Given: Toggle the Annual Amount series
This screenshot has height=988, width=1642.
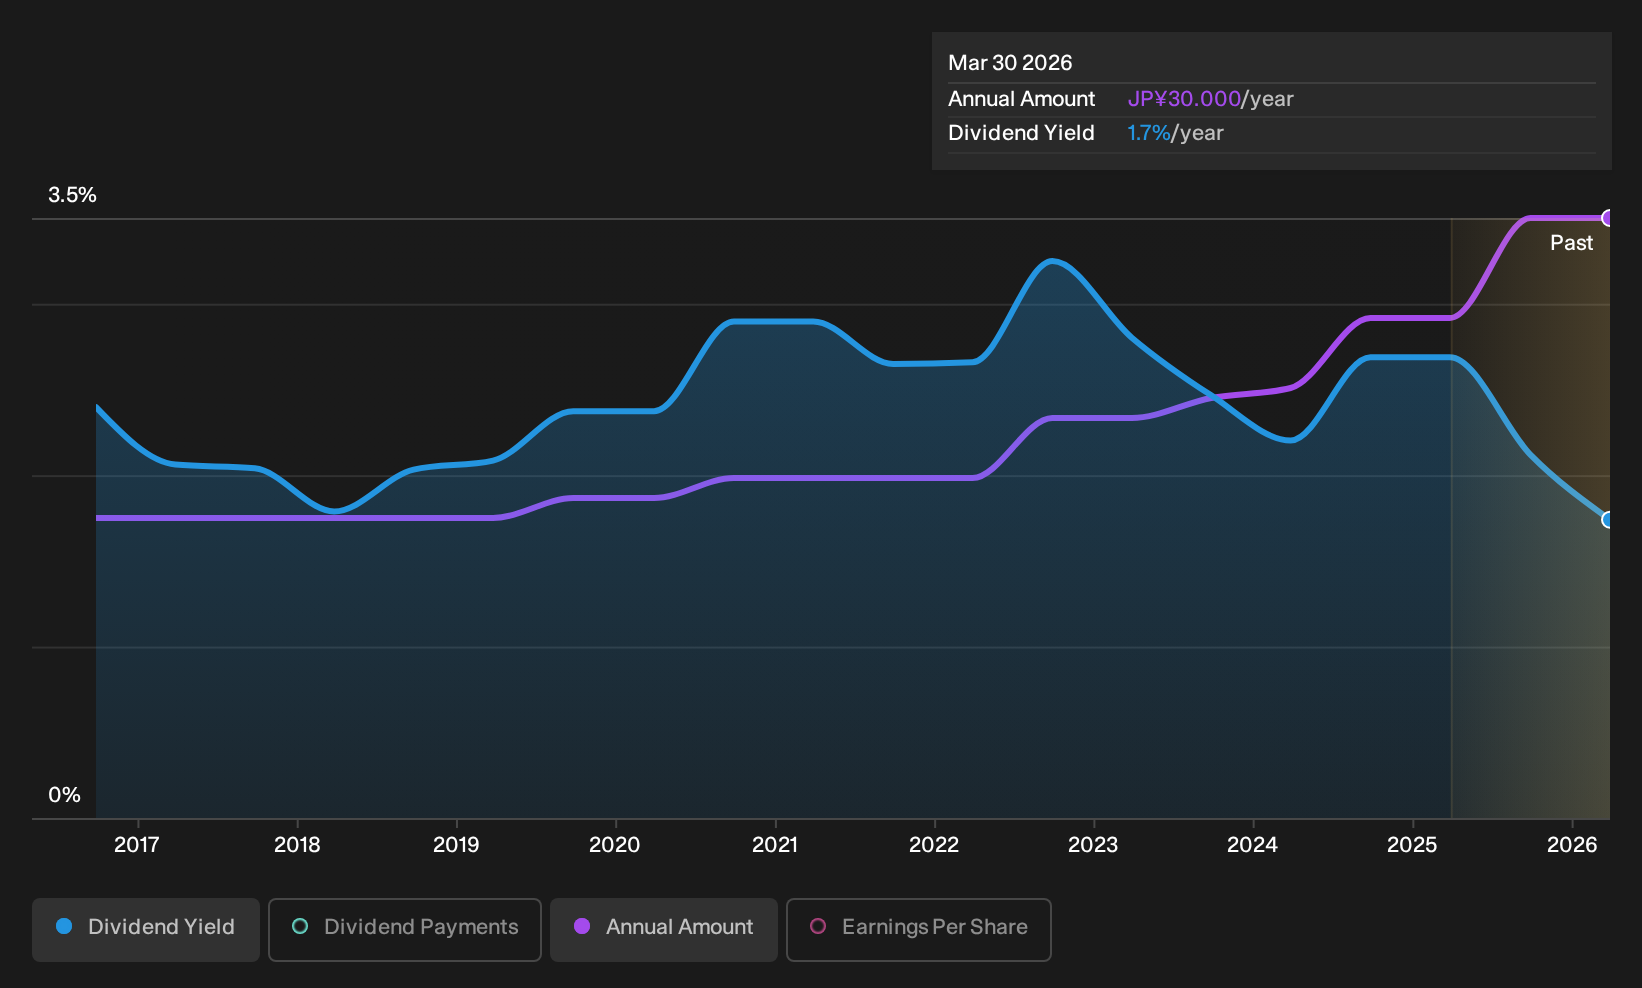Looking at the screenshot, I should click(664, 929).
